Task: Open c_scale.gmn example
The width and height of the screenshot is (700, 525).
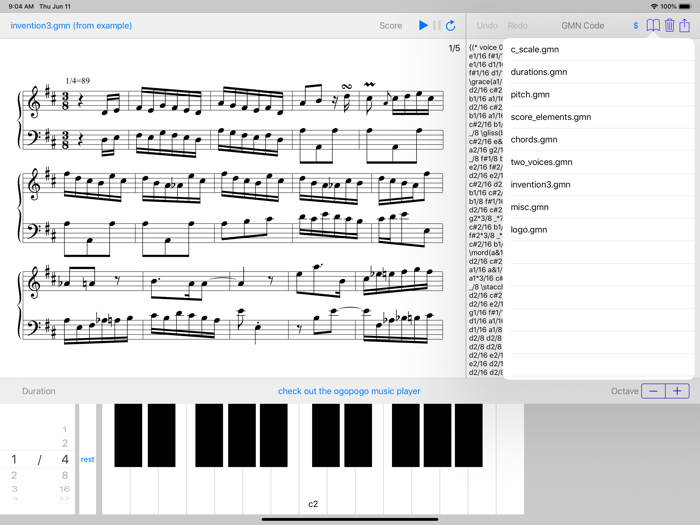Action: [598, 50]
